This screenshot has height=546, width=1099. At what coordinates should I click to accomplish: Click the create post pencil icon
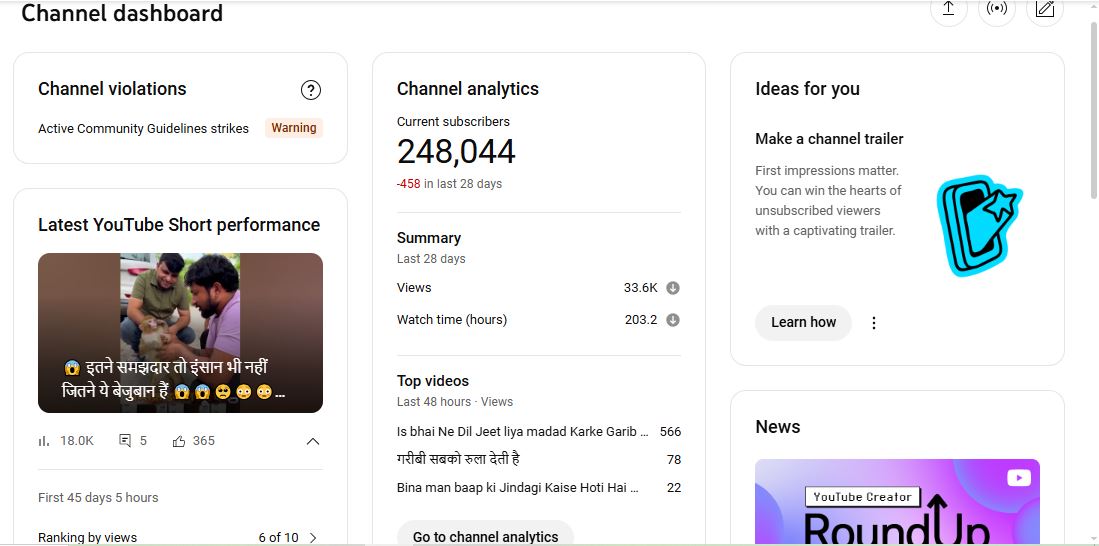click(1044, 10)
